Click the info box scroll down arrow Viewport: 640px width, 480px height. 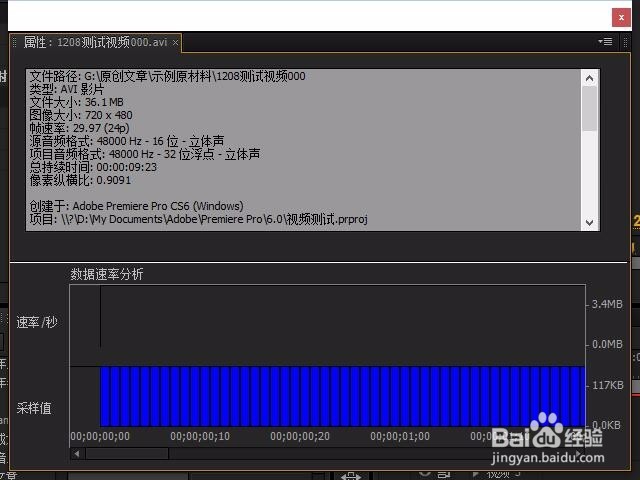[x=589, y=222]
